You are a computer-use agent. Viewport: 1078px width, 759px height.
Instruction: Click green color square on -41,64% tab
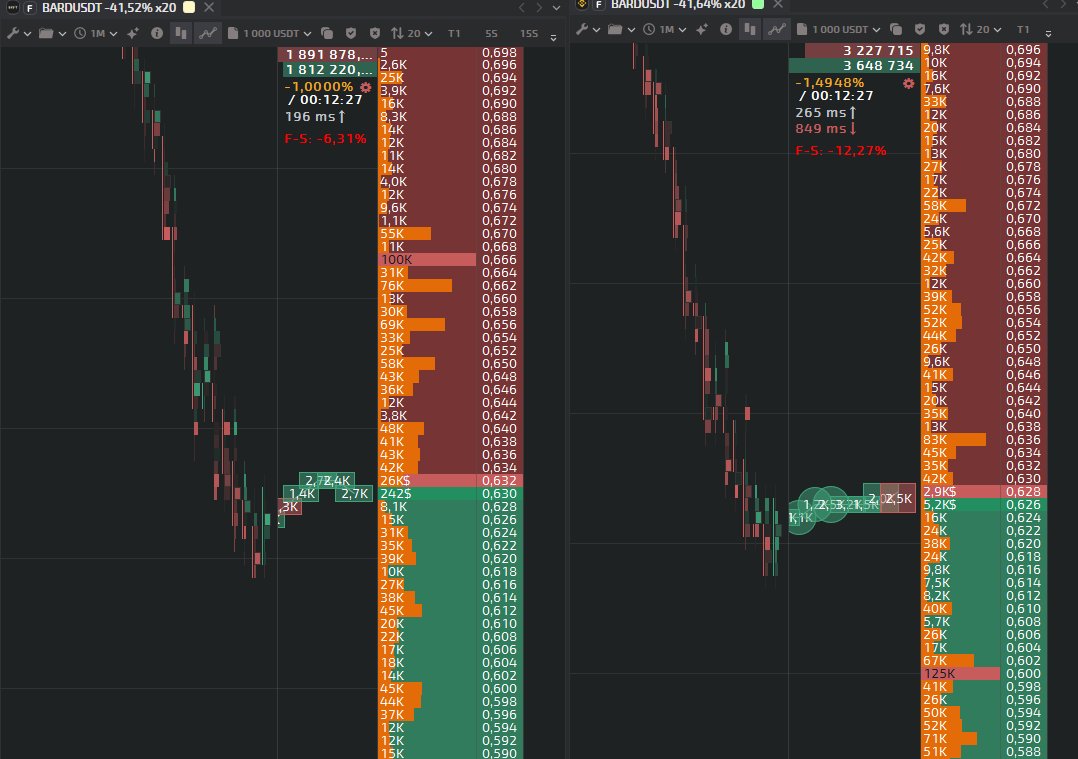758,4
